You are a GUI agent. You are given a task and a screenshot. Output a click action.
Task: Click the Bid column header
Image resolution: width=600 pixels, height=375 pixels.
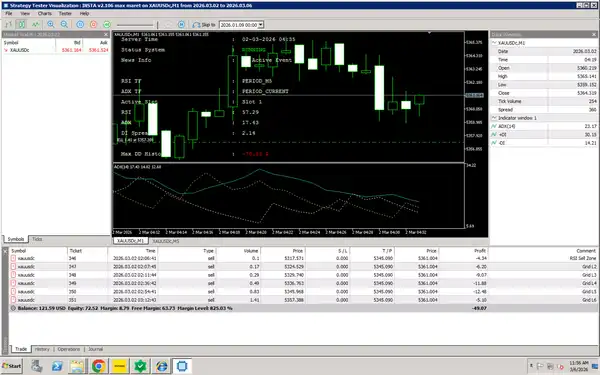click(x=69, y=42)
